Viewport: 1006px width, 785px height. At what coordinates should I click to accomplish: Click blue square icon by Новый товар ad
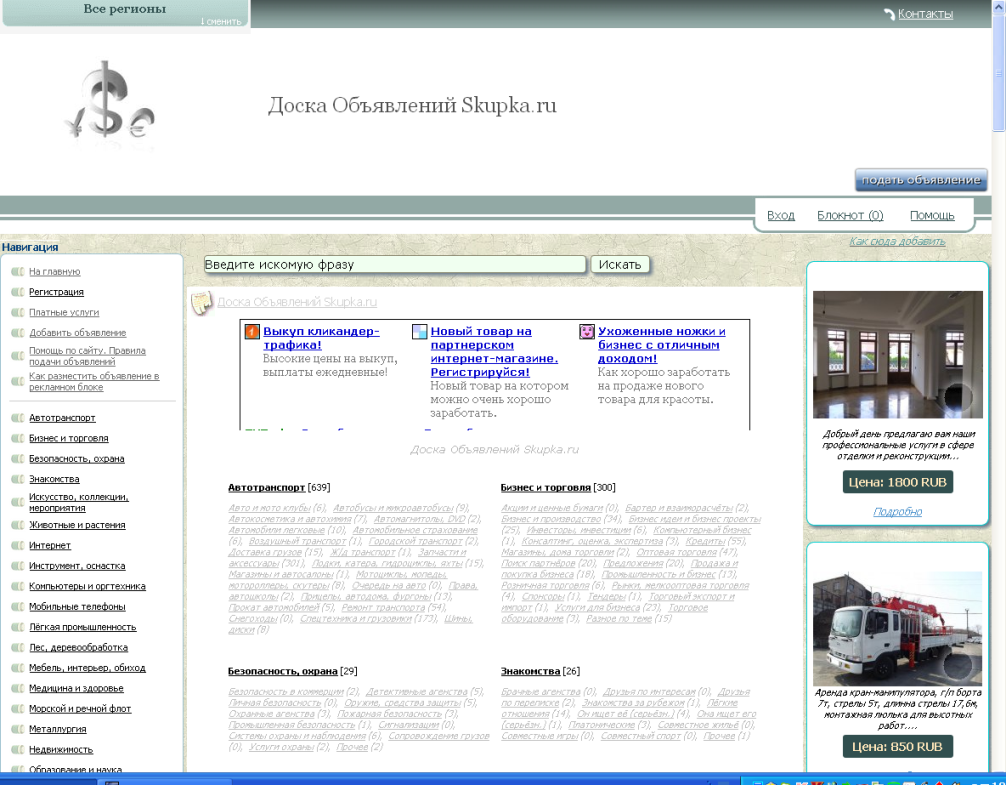click(420, 332)
